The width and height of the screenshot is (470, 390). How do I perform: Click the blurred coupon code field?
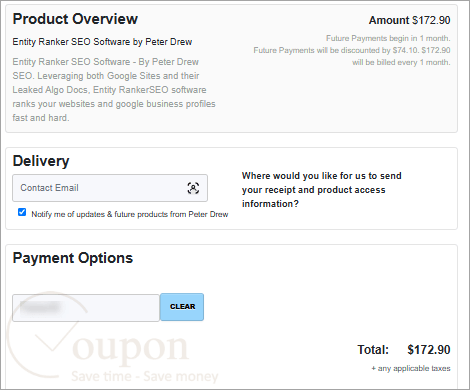tap(86, 308)
